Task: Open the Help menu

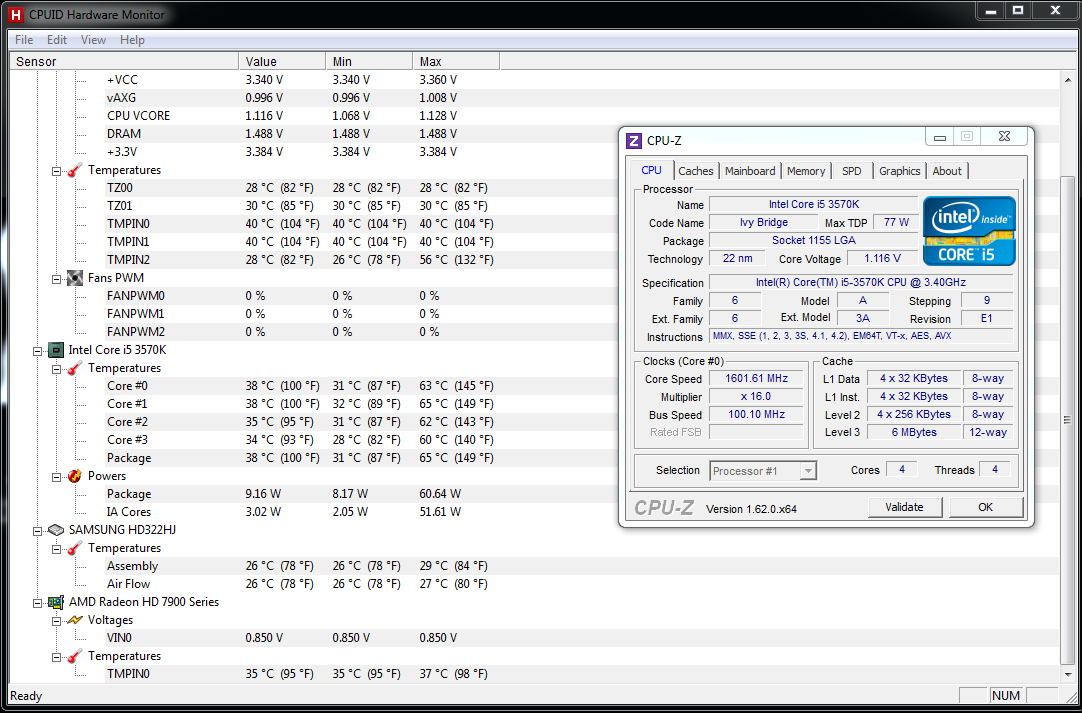Action: point(132,40)
